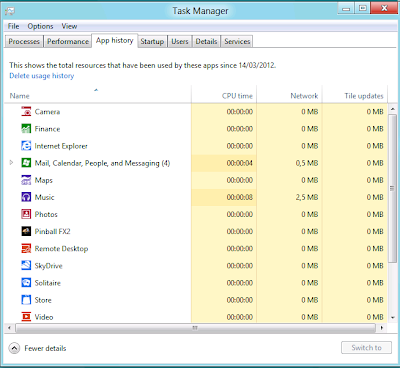The image size is (400, 368).
Task: Select the Video row name
Action: tap(44, 317)
